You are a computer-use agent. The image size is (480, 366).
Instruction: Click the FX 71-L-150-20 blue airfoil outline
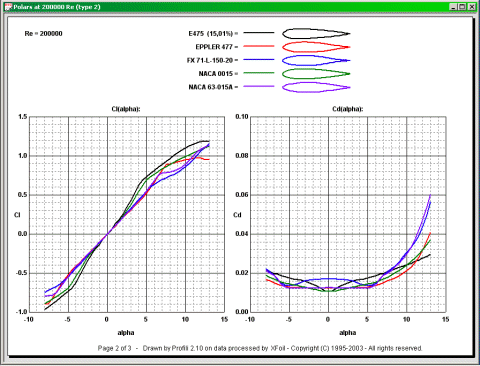click(x=316, y=60)
